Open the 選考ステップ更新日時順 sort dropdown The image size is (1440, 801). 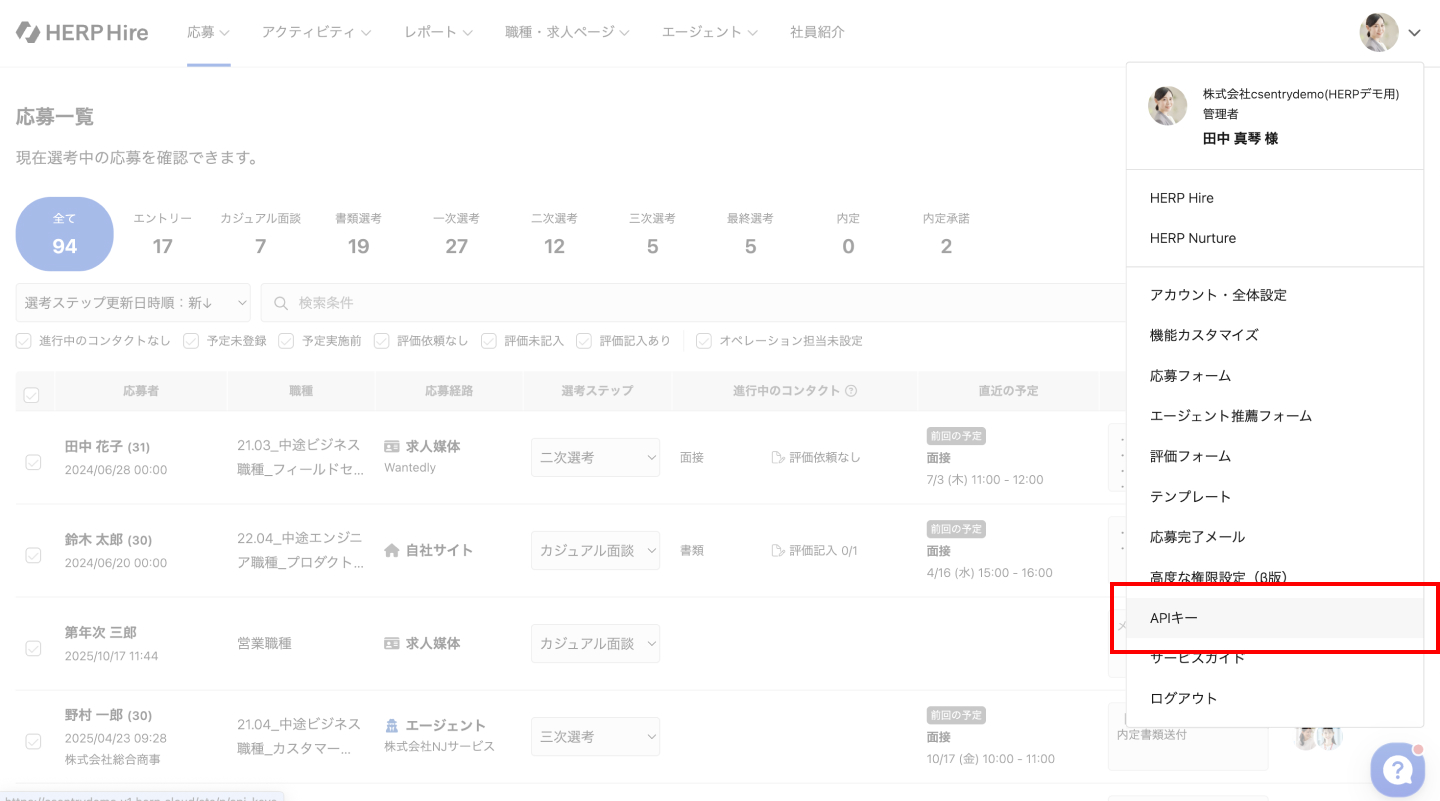(133, 303)
